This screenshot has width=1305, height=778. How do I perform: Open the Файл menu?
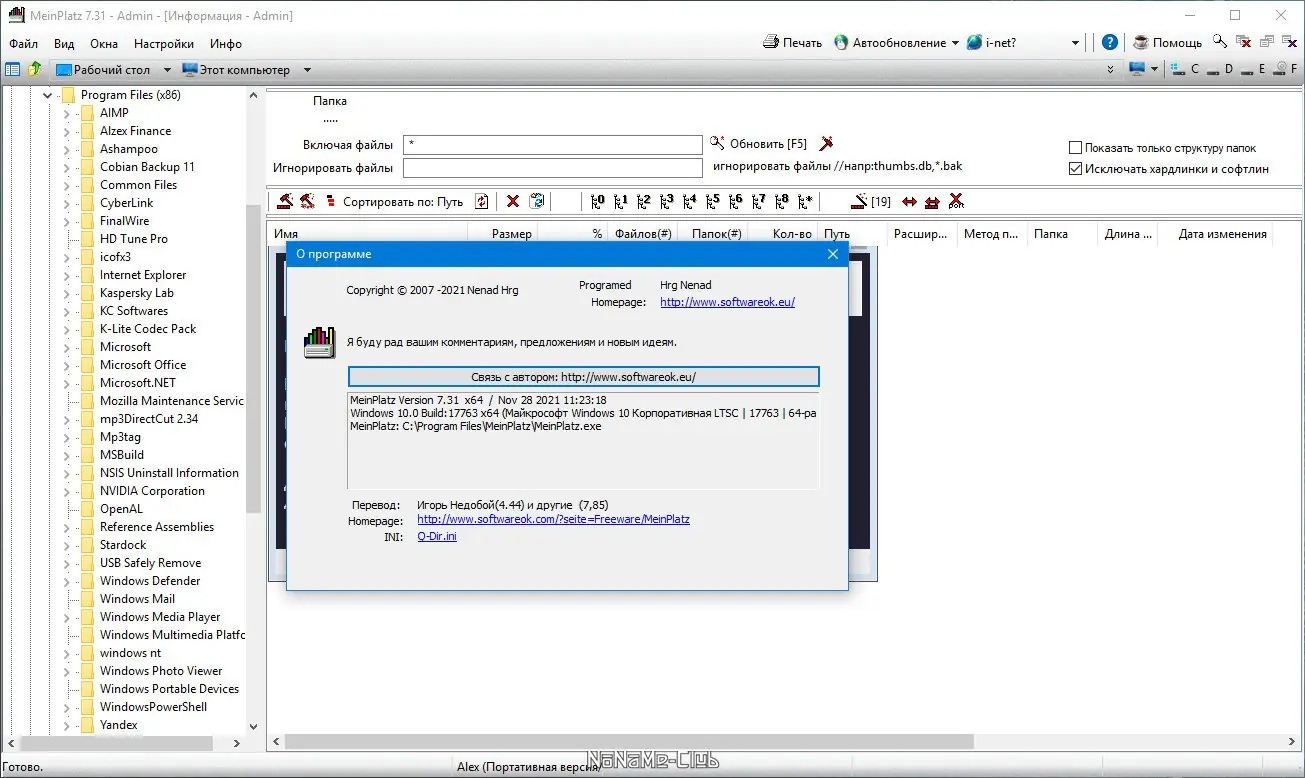(24, 44)
